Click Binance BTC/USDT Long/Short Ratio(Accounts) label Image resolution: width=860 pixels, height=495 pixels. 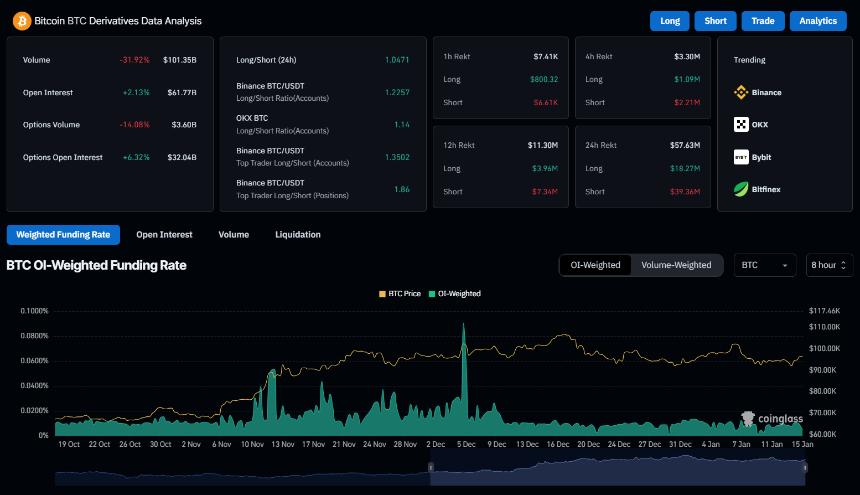tap(282, 92)
